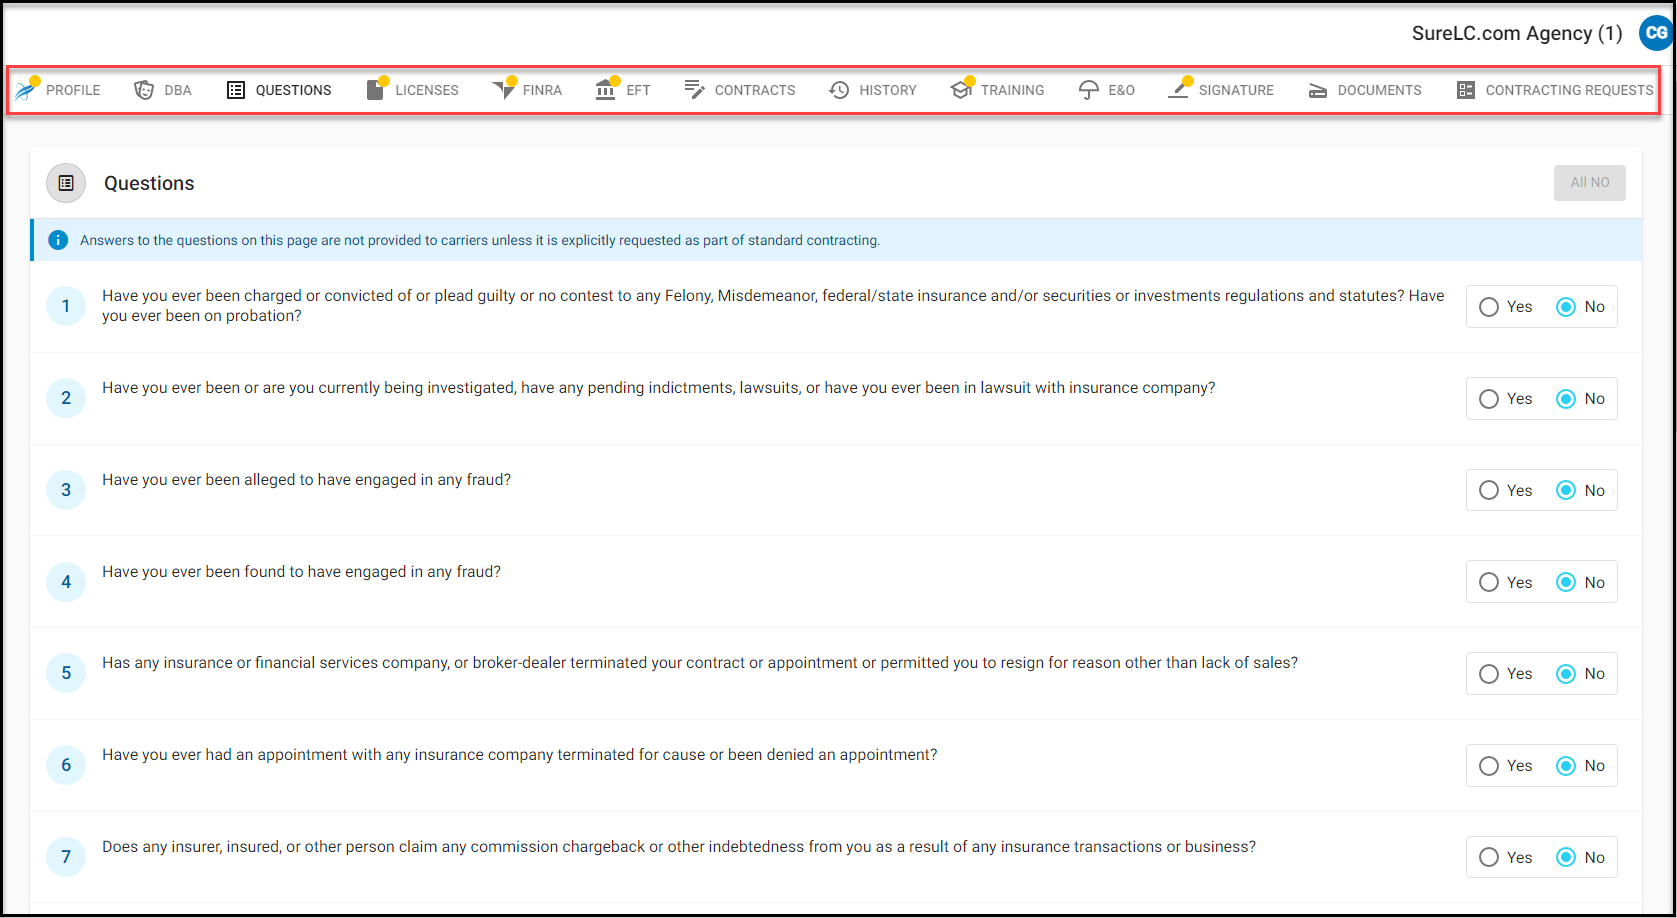1677x918 pixels.
Task: Choose No for question 7 commission chargeback
Action: [1566, 857]
